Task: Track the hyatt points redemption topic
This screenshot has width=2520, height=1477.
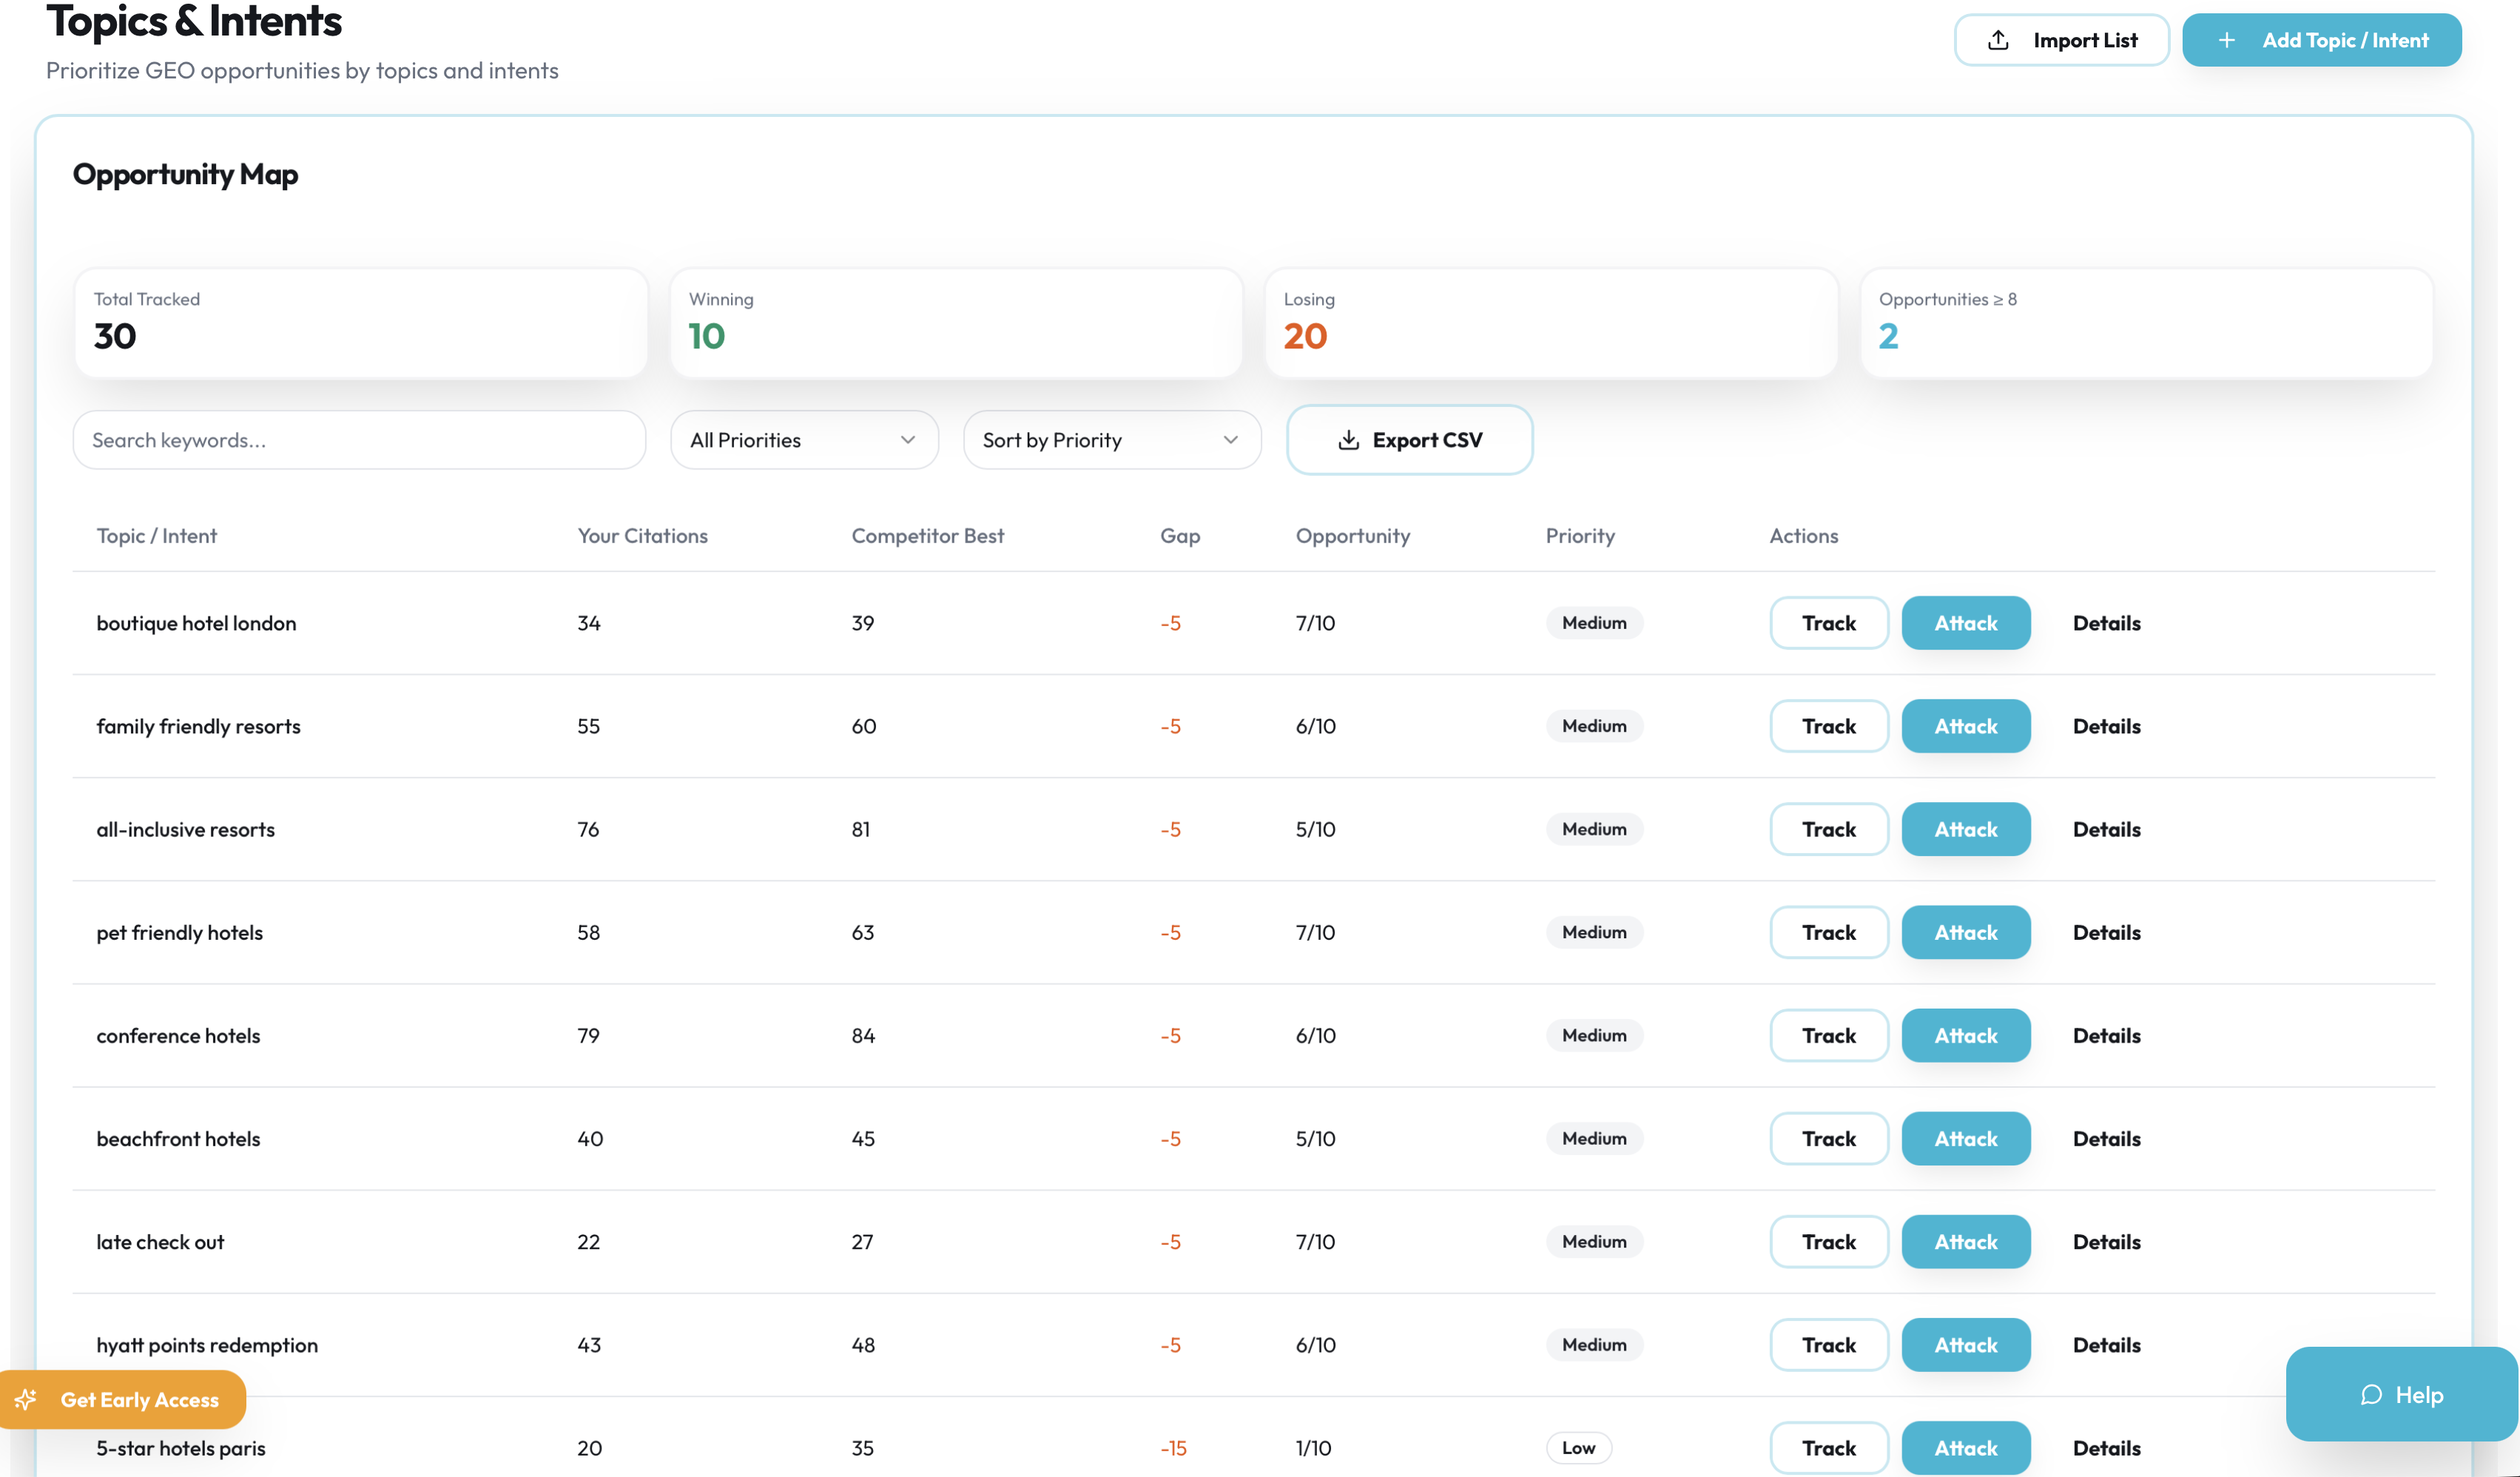Action: (x=1828, y=1344)
